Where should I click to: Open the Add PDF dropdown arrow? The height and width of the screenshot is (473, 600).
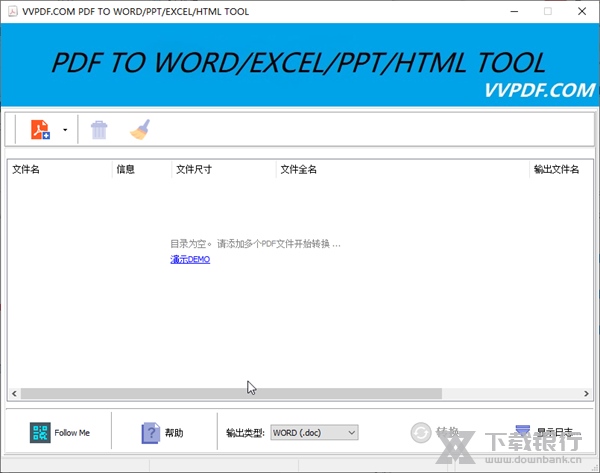65,130
